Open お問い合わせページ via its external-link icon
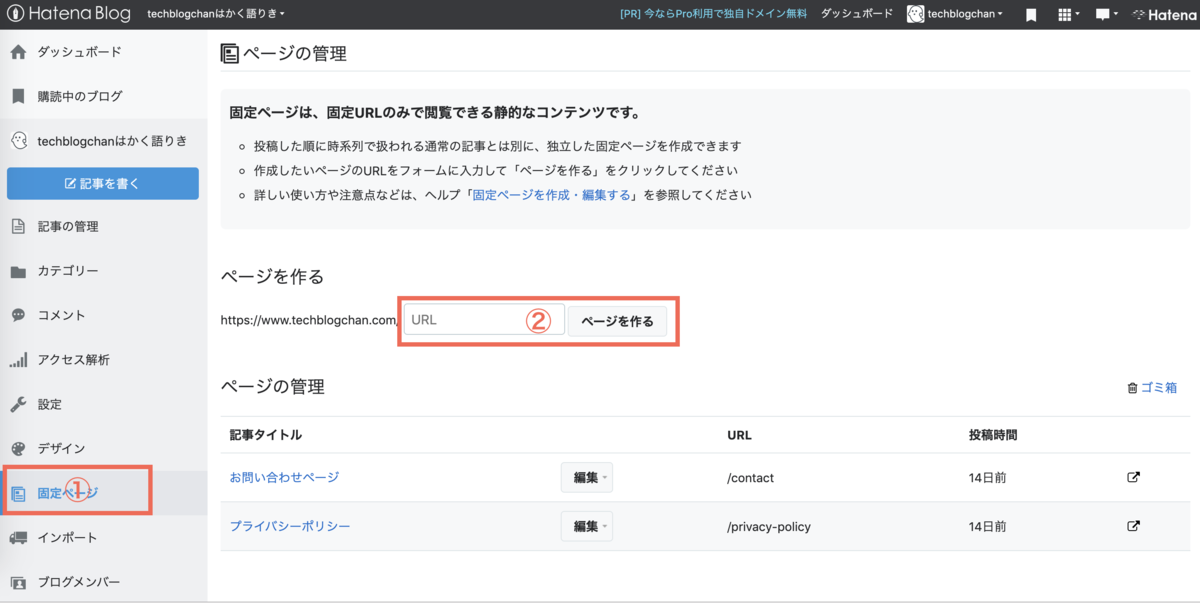 pyautogui.click(x=1133, y=477)
